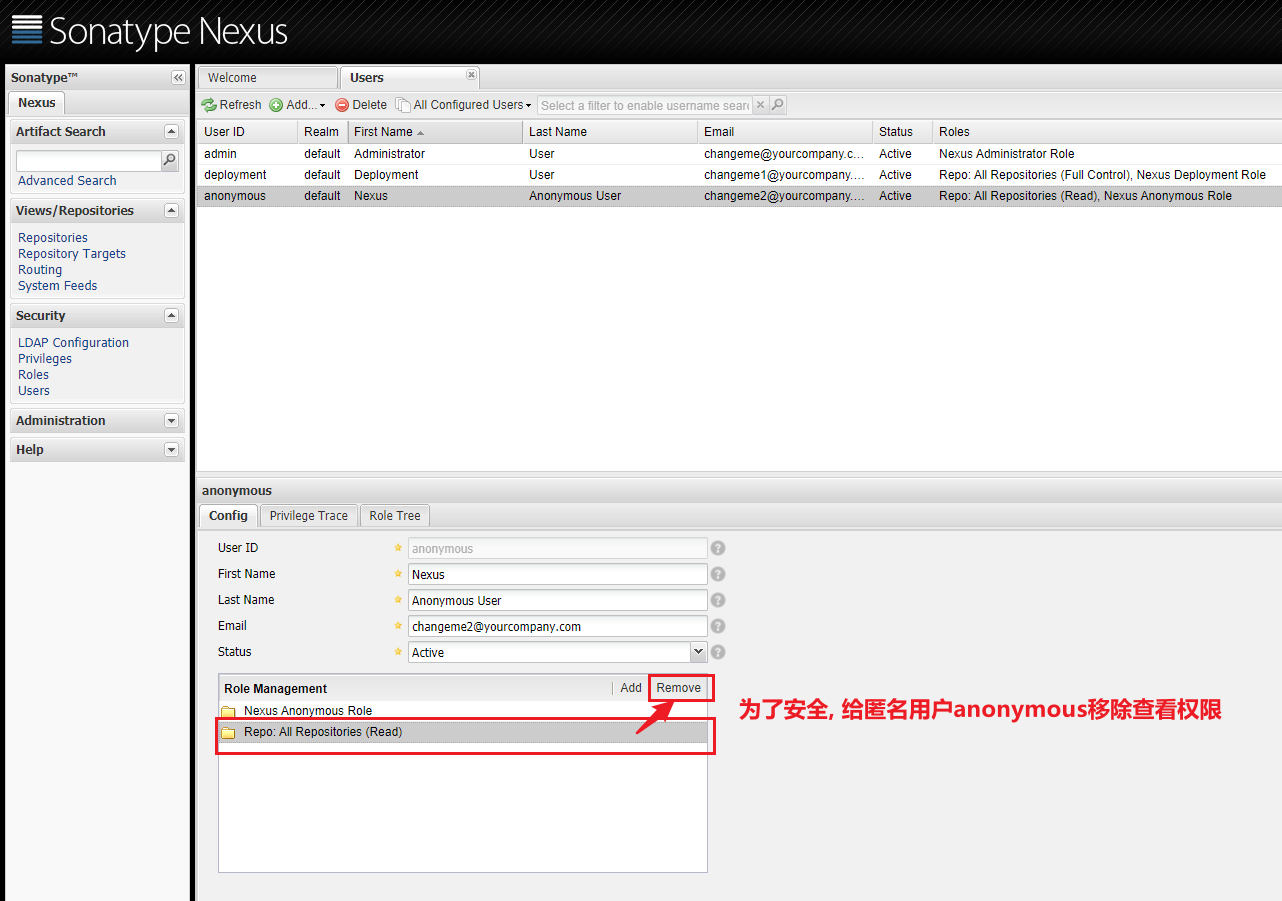This screenshot has width=1282, height=901.
Task: Open LDAP Configuration link
Action: pyautogui.click(x=73, y=343)
